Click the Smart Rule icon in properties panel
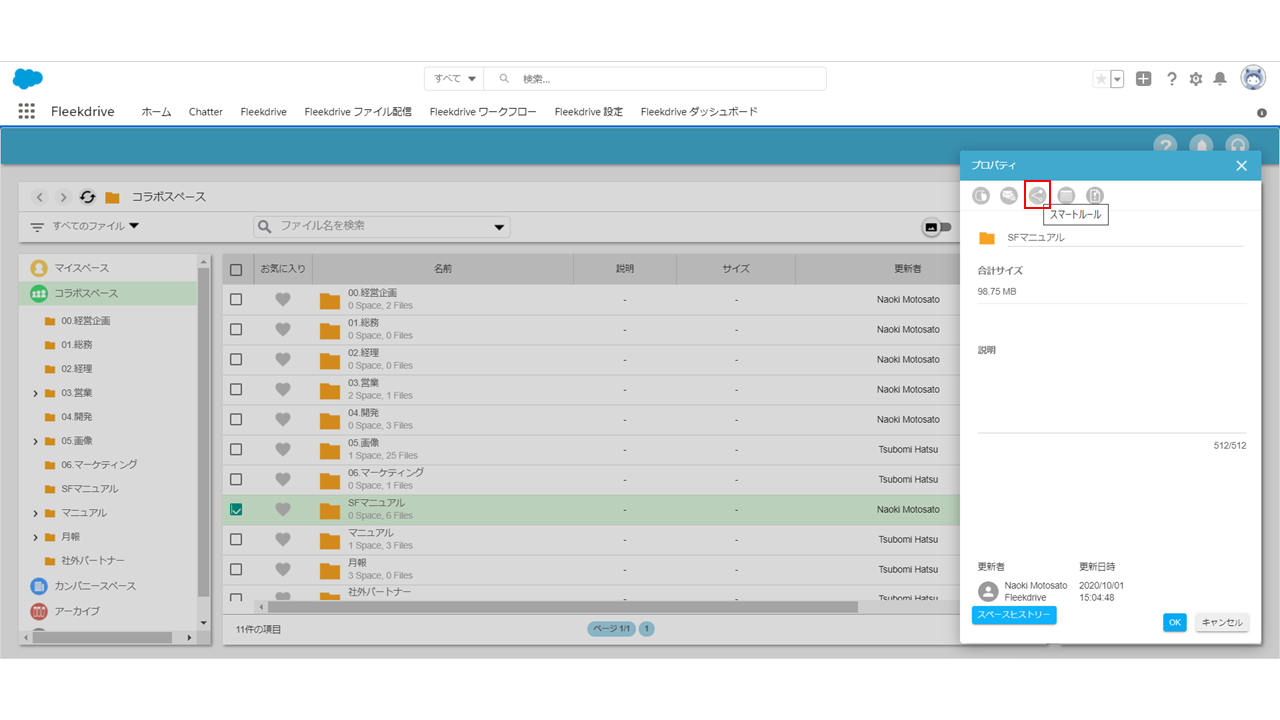 pos(1037,196)
